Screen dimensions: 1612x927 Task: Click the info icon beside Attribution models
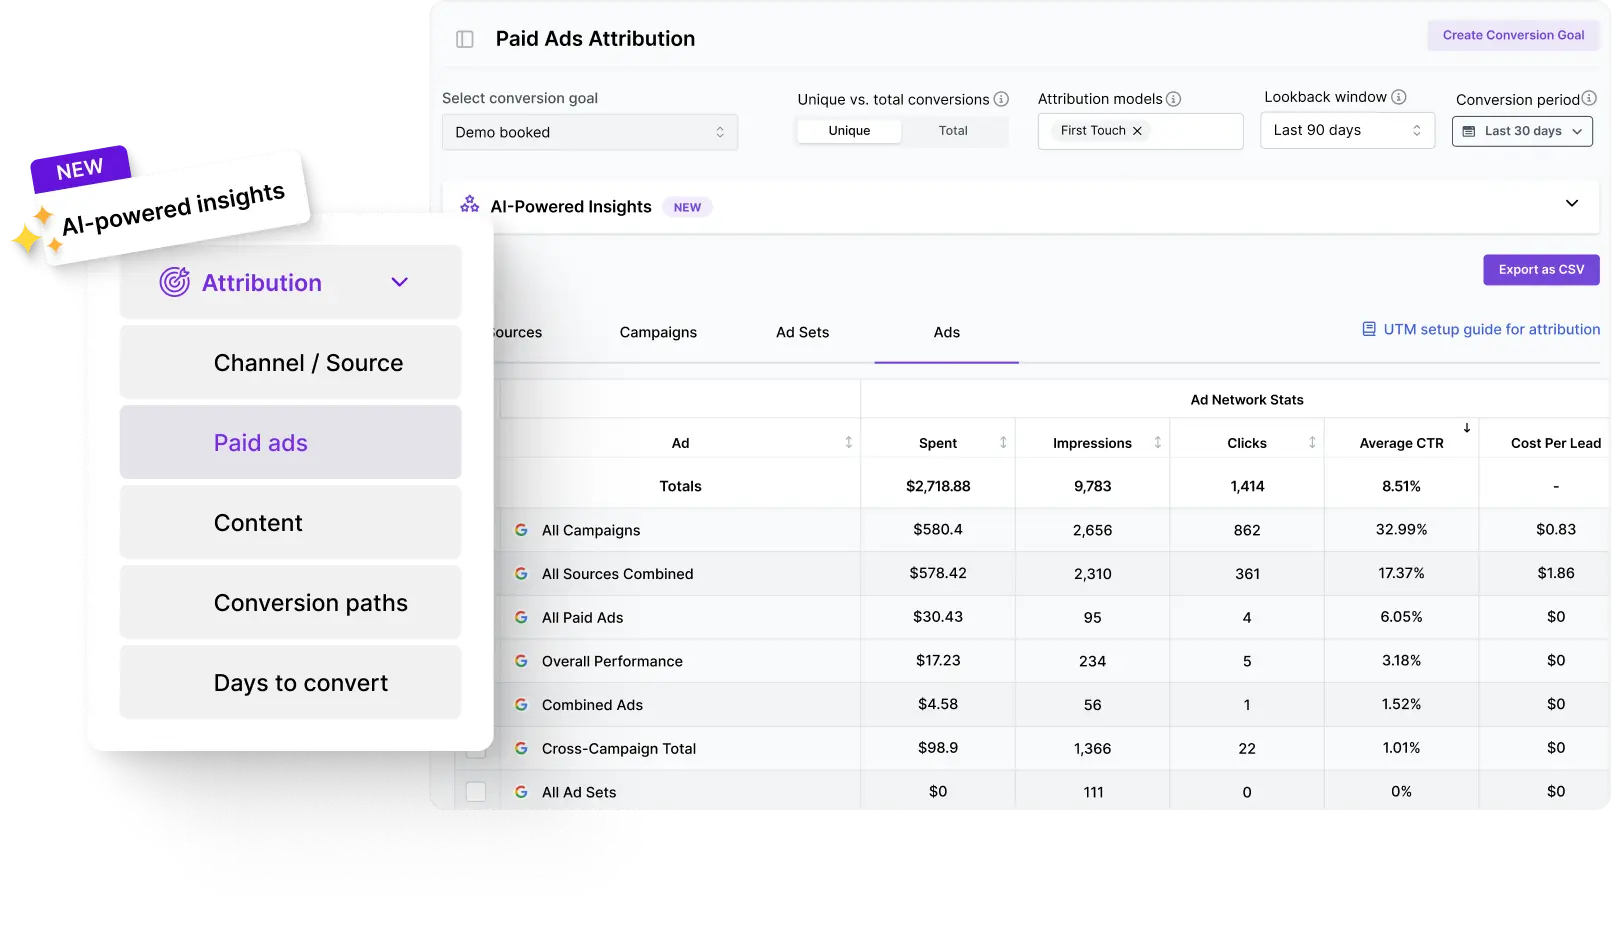coord(1174,98)
